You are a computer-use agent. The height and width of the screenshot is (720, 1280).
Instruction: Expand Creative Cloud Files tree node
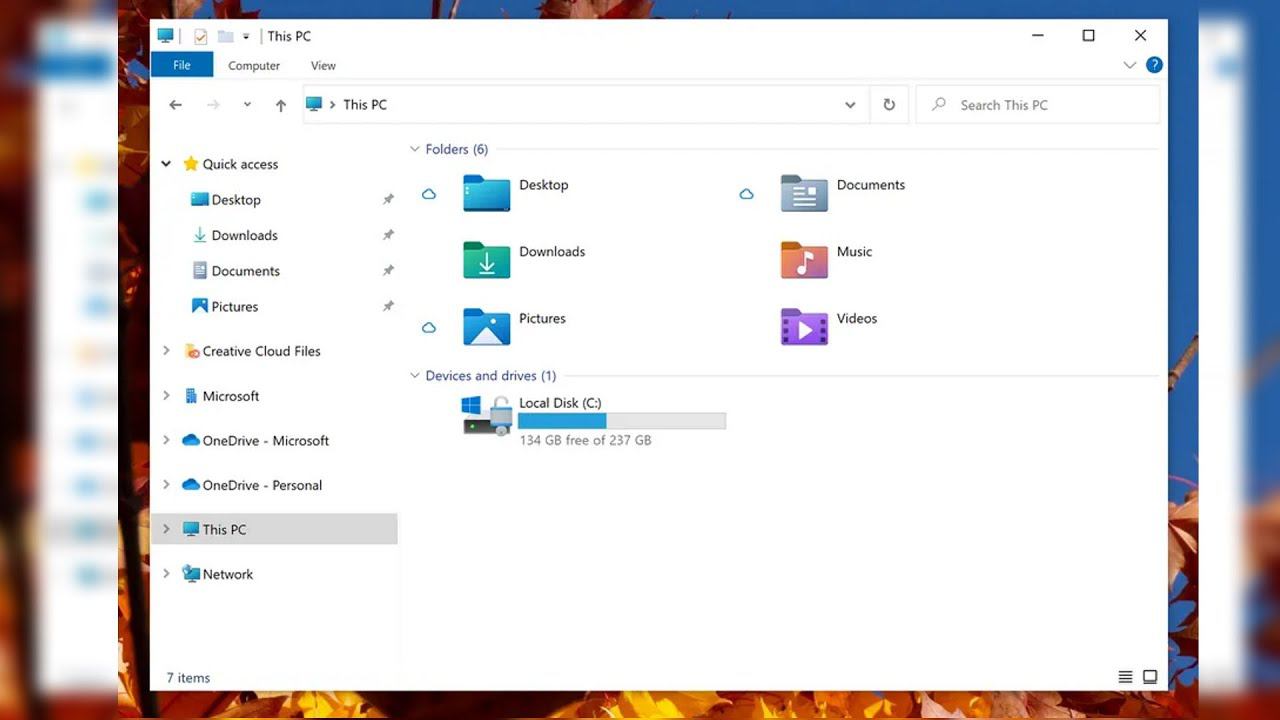coord(166,351)
